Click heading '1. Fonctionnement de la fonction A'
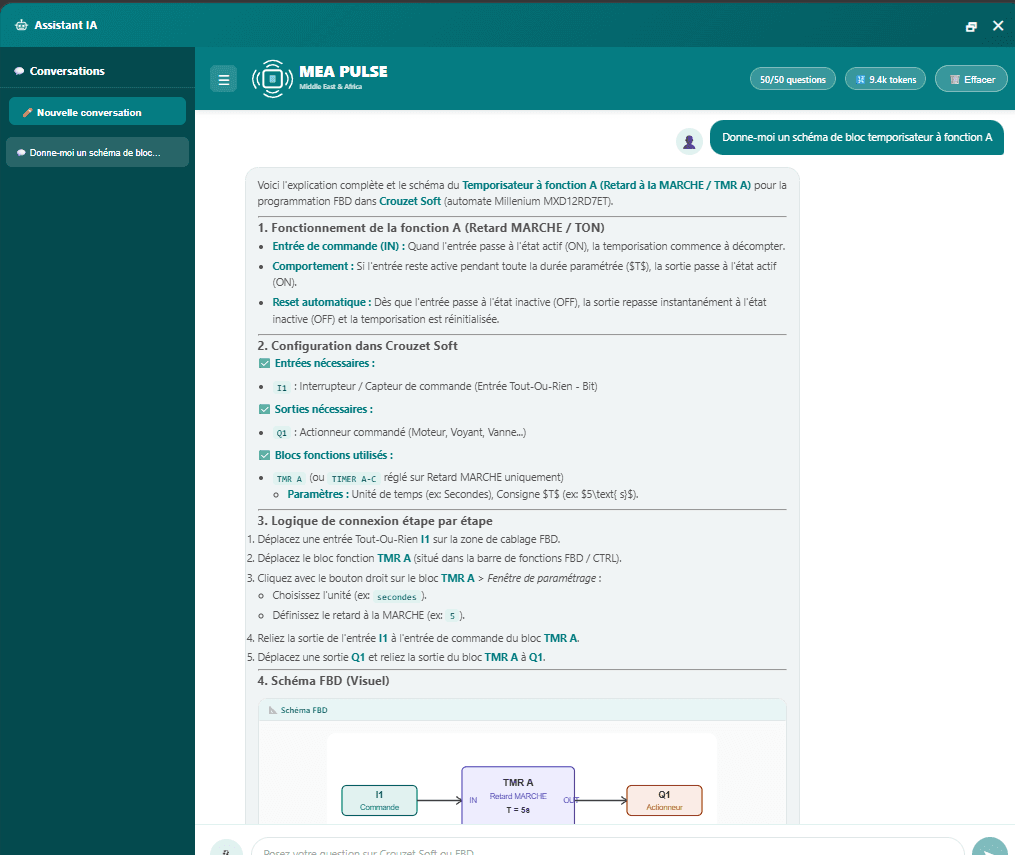This screenshot has width=1015, height=855. pyautogui.click(x=430, y=228)
